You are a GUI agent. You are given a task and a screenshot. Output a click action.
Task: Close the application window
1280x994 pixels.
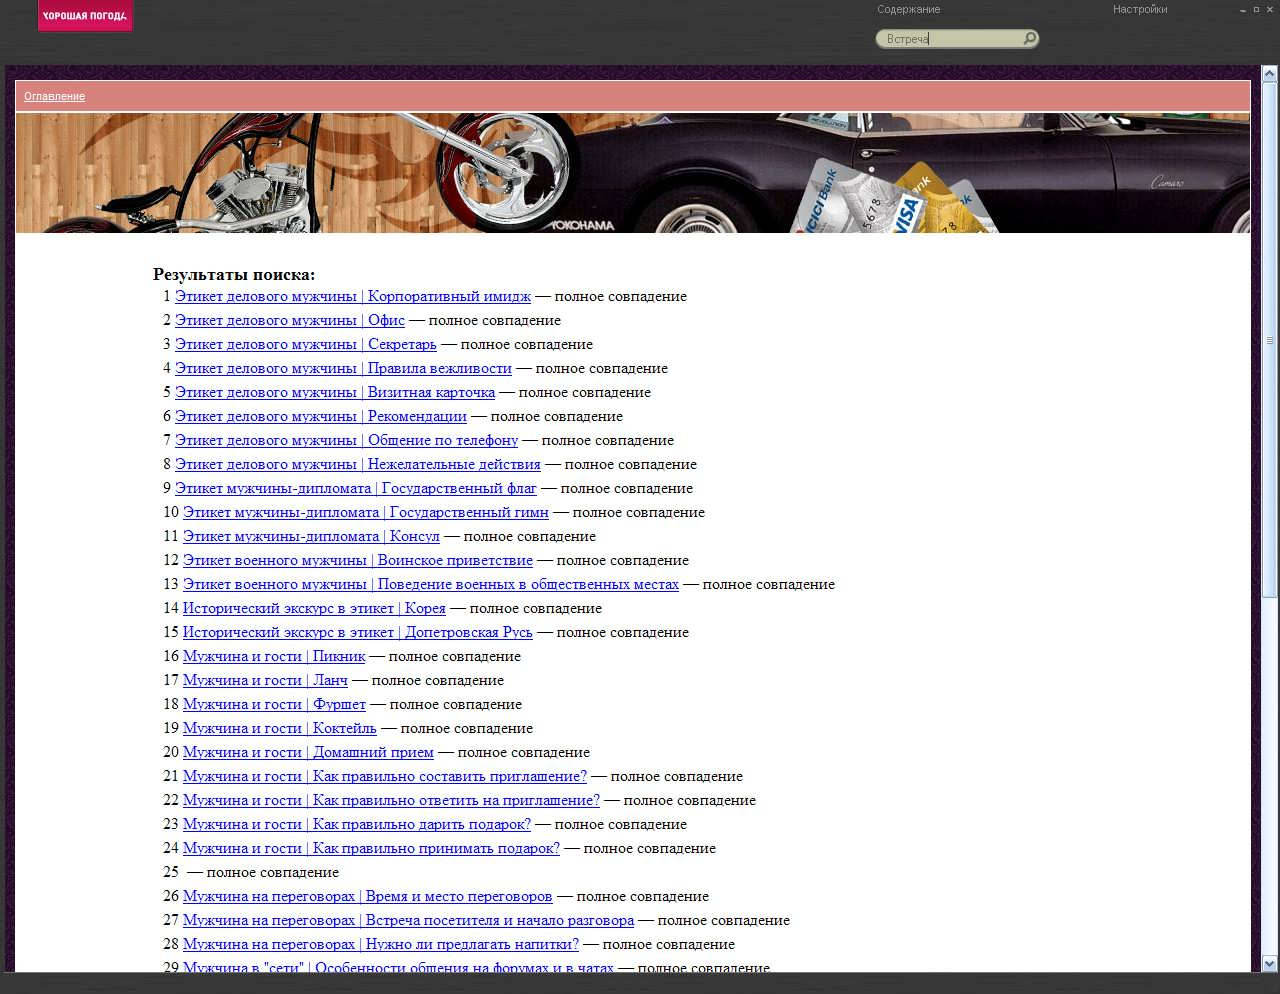1269,10
